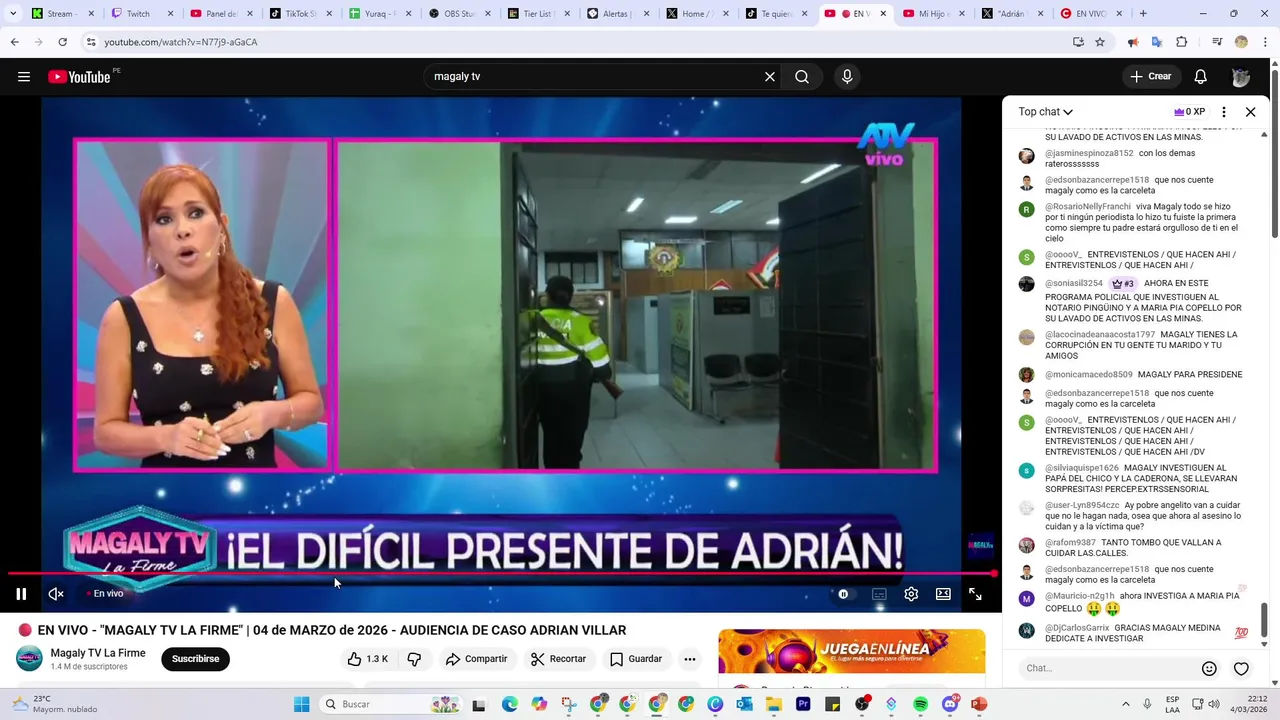Open the browser extensions puzzle icon
Screen dimensions: 1280x720
[1181, 42]
